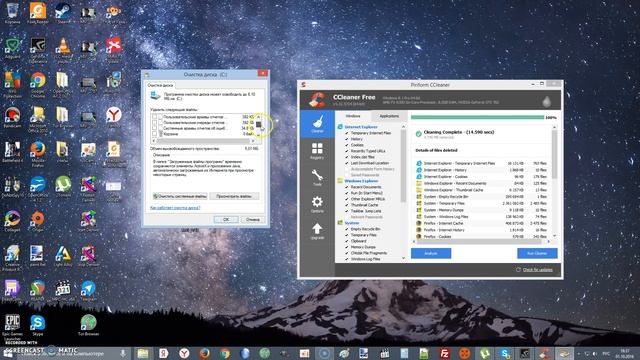Uncheck Temporary Internet Files in CCleaner
The height and width of the screenshot is (360, 640).
(347, 133)
